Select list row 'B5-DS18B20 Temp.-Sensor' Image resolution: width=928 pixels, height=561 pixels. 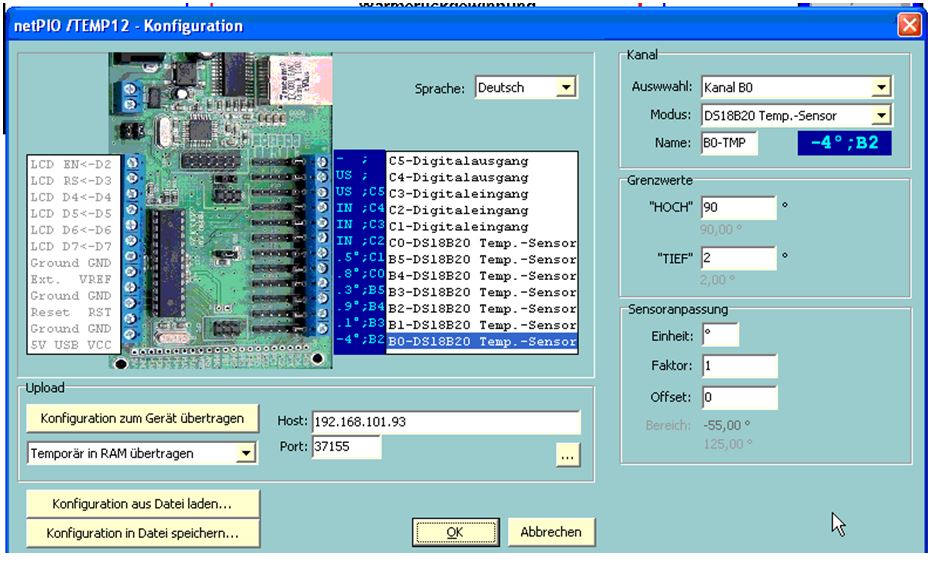[482, 259]
